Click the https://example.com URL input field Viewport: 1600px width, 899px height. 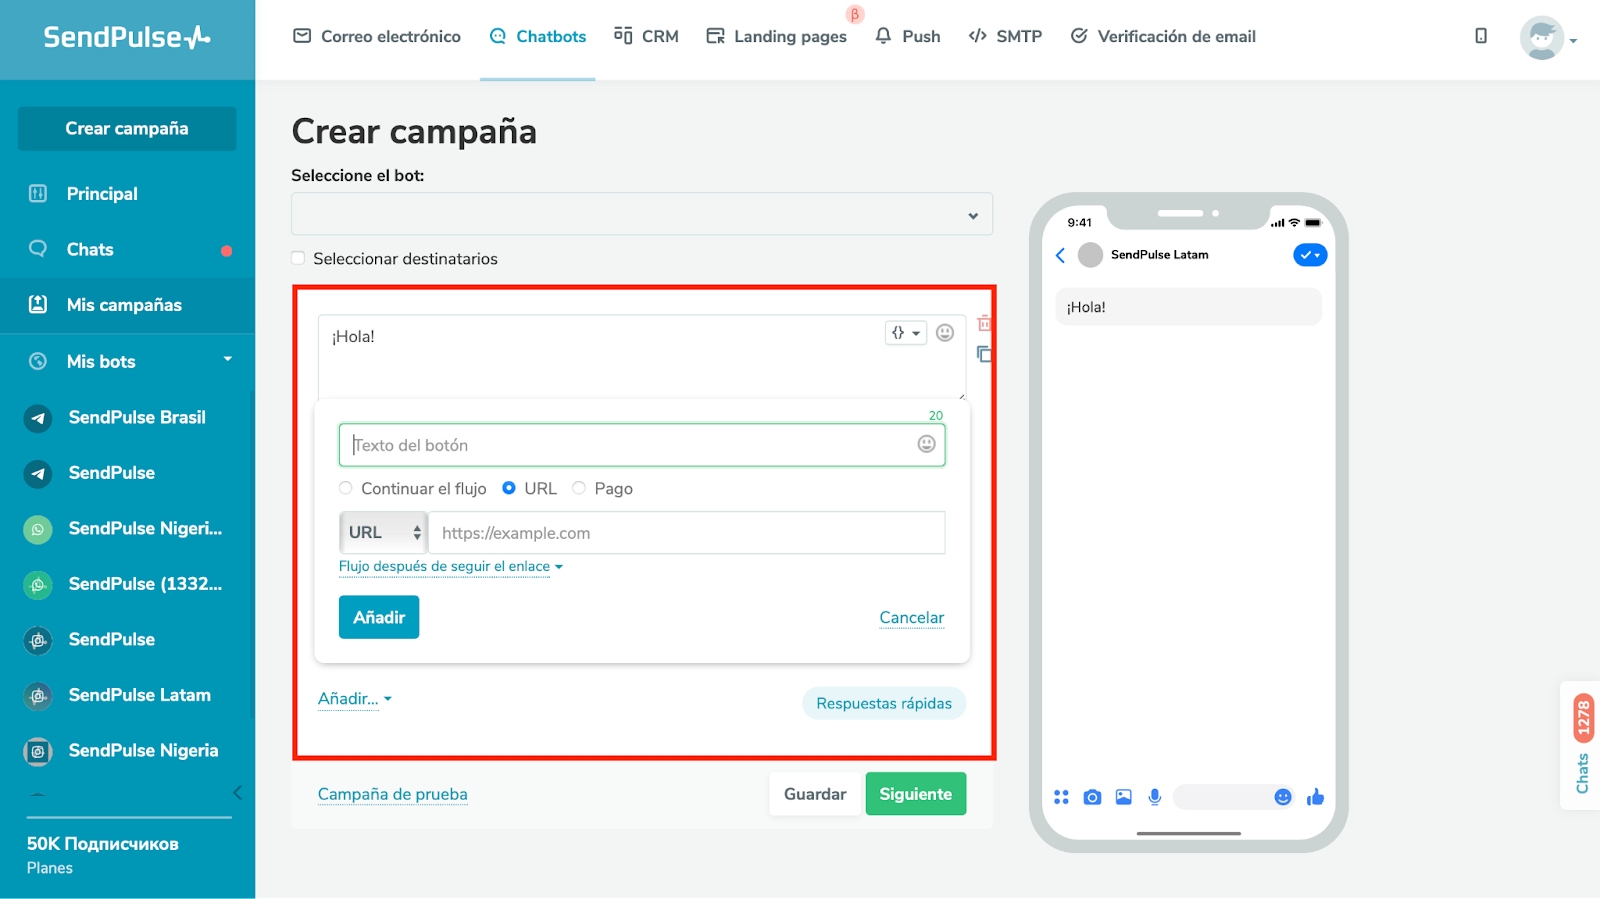(687, 533)
